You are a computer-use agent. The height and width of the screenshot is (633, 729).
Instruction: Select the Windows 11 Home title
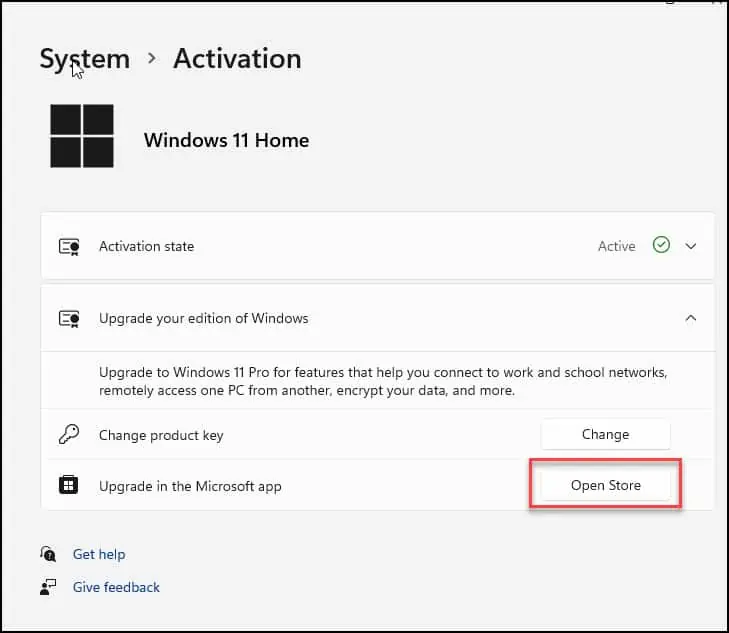(226, 140)
